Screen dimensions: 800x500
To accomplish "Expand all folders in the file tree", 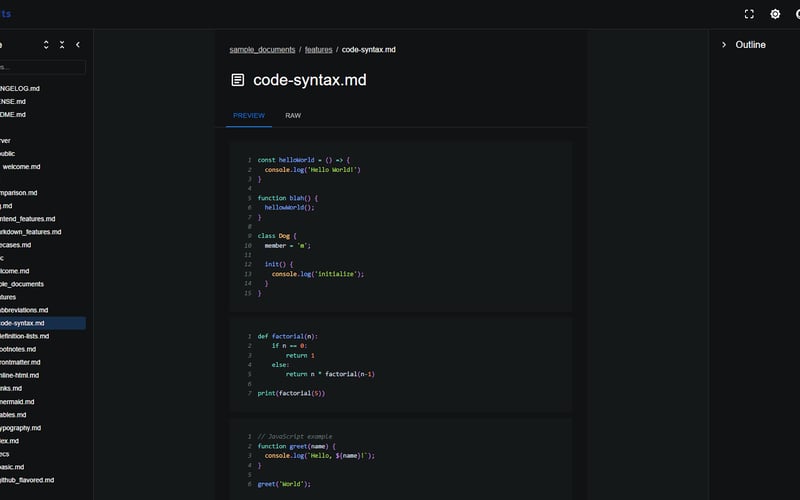I will point(46,45).
